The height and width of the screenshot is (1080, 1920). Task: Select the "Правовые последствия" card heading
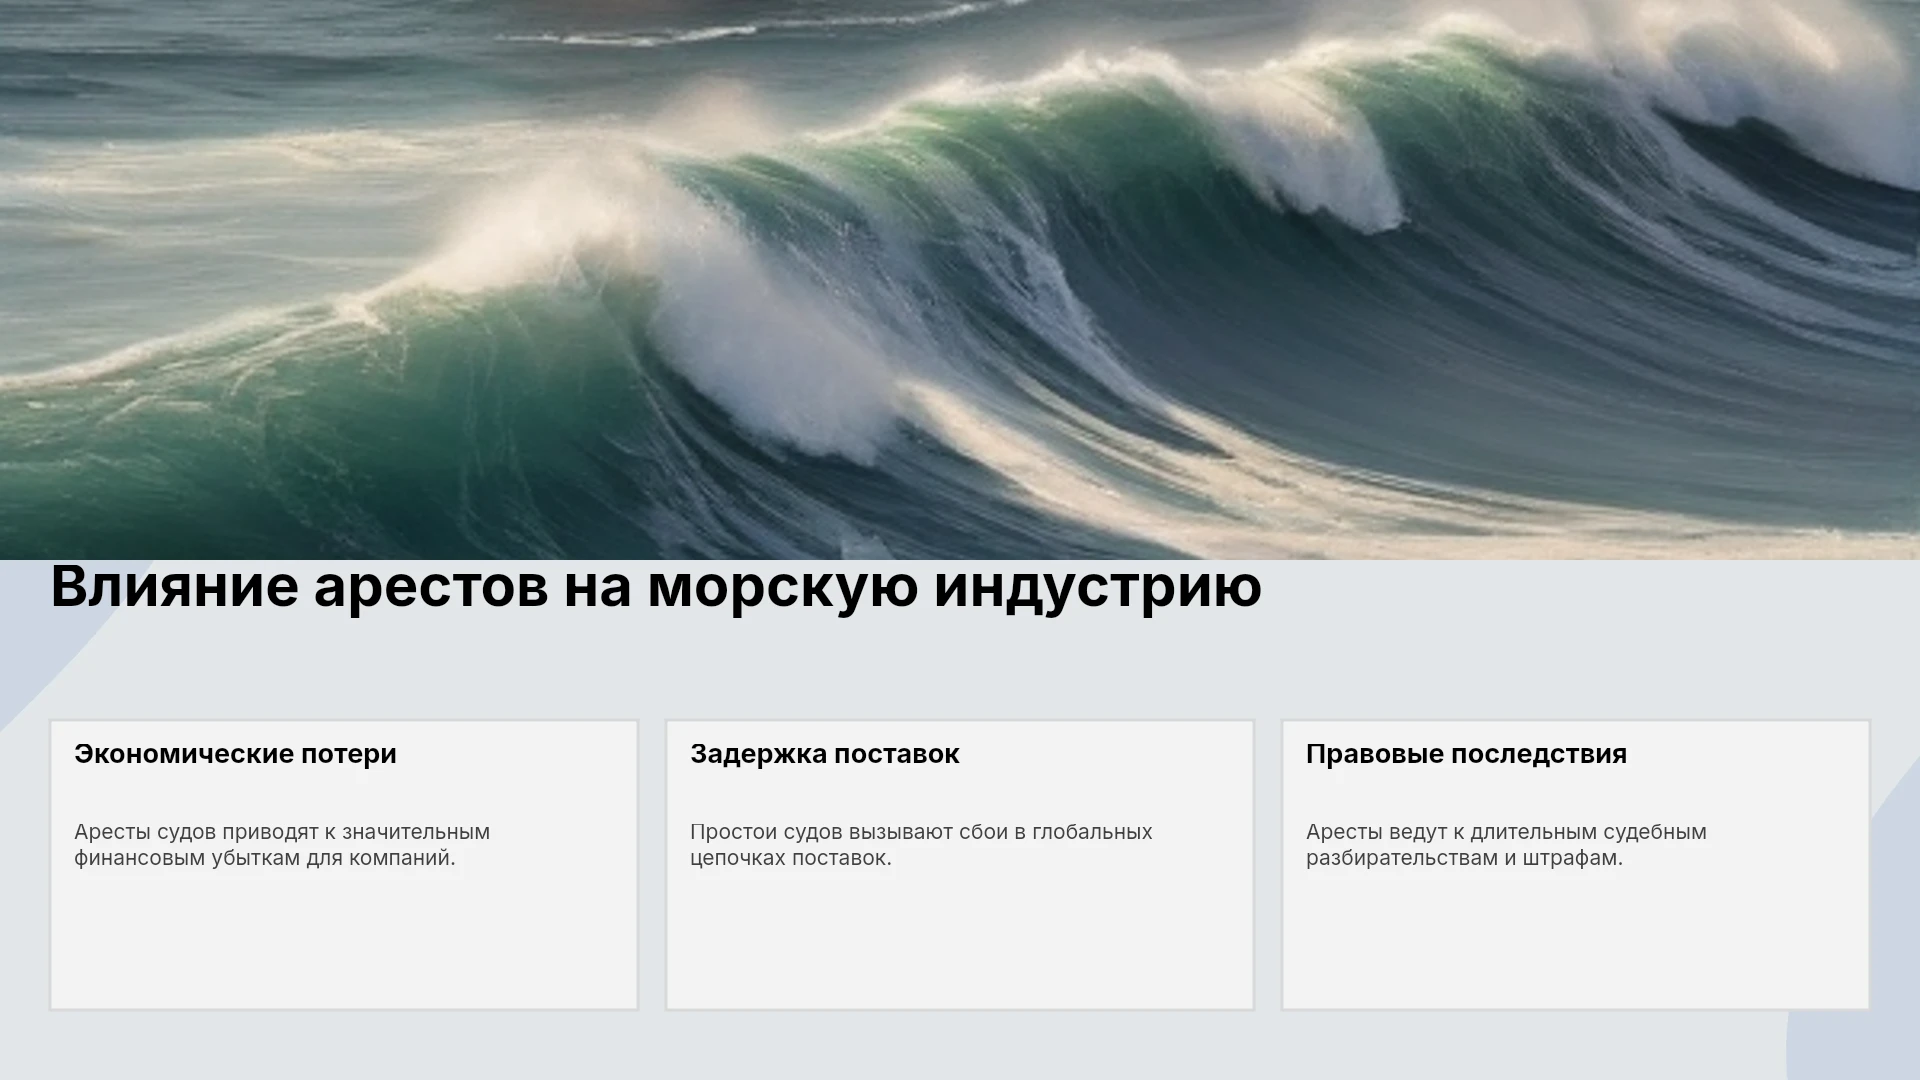[x=1466, y=754]
